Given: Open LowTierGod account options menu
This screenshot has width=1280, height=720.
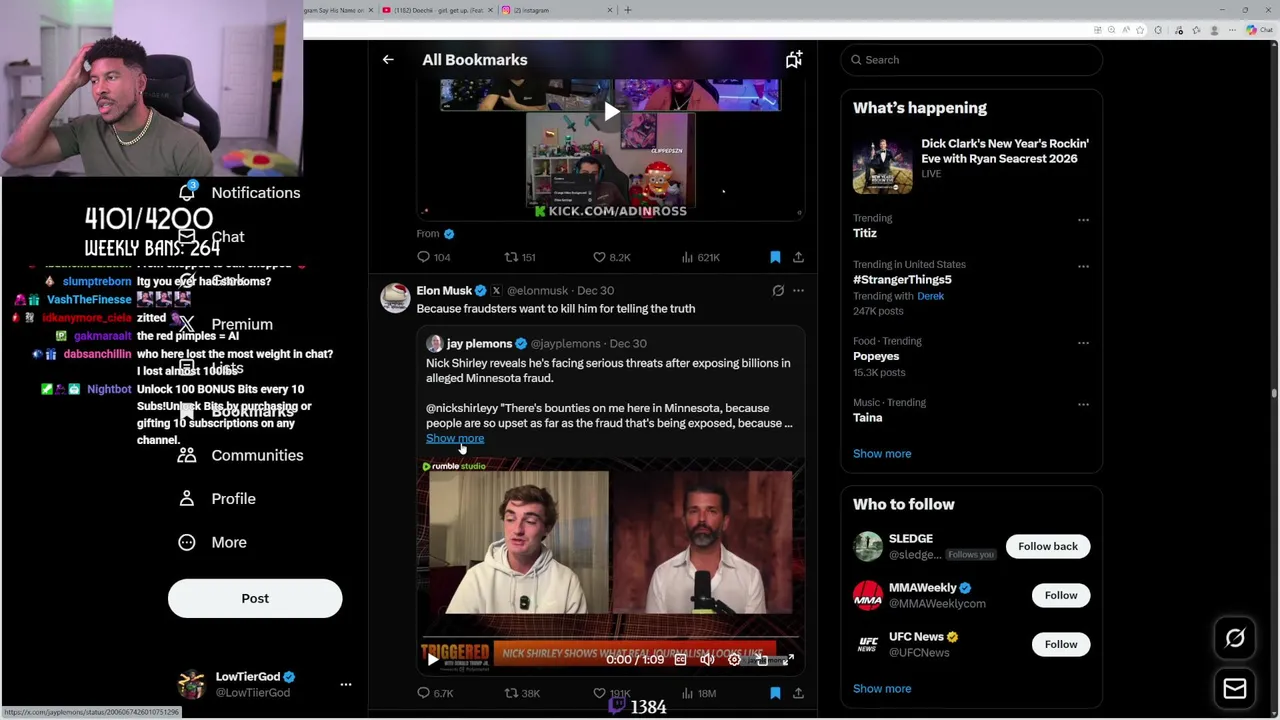Looking at the screenshot, I should click(346, 684).
